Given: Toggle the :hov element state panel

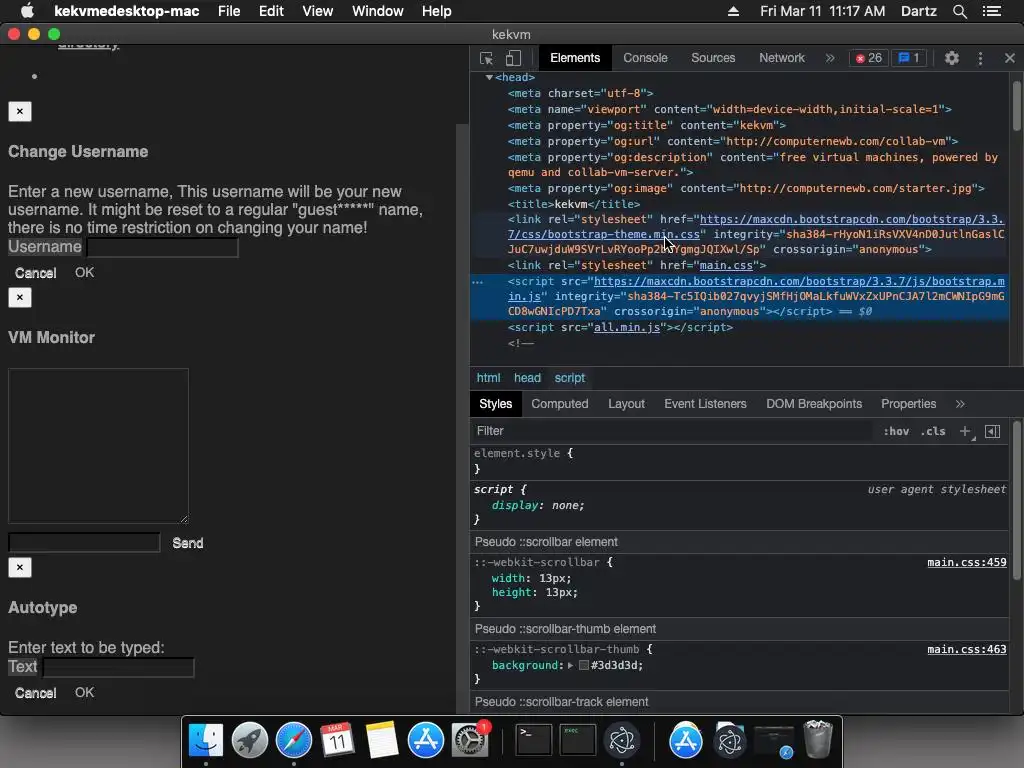Looking at the screenshot, I should (896, 431).
